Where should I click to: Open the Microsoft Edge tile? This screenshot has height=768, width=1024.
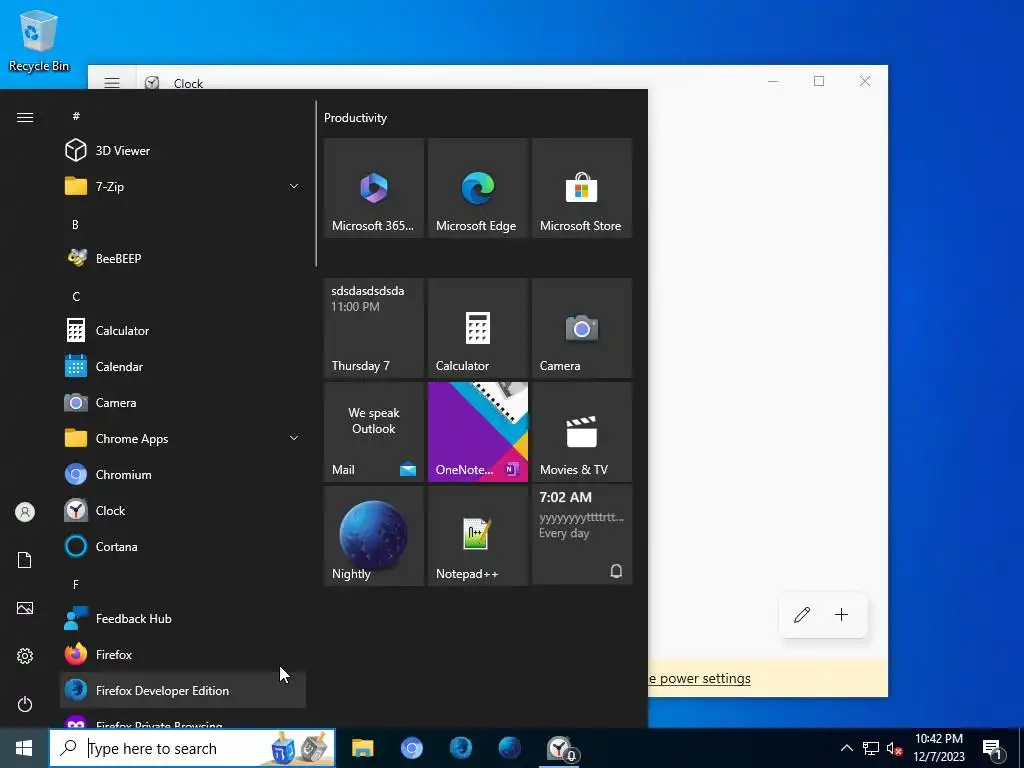click(x=478, y=188)
